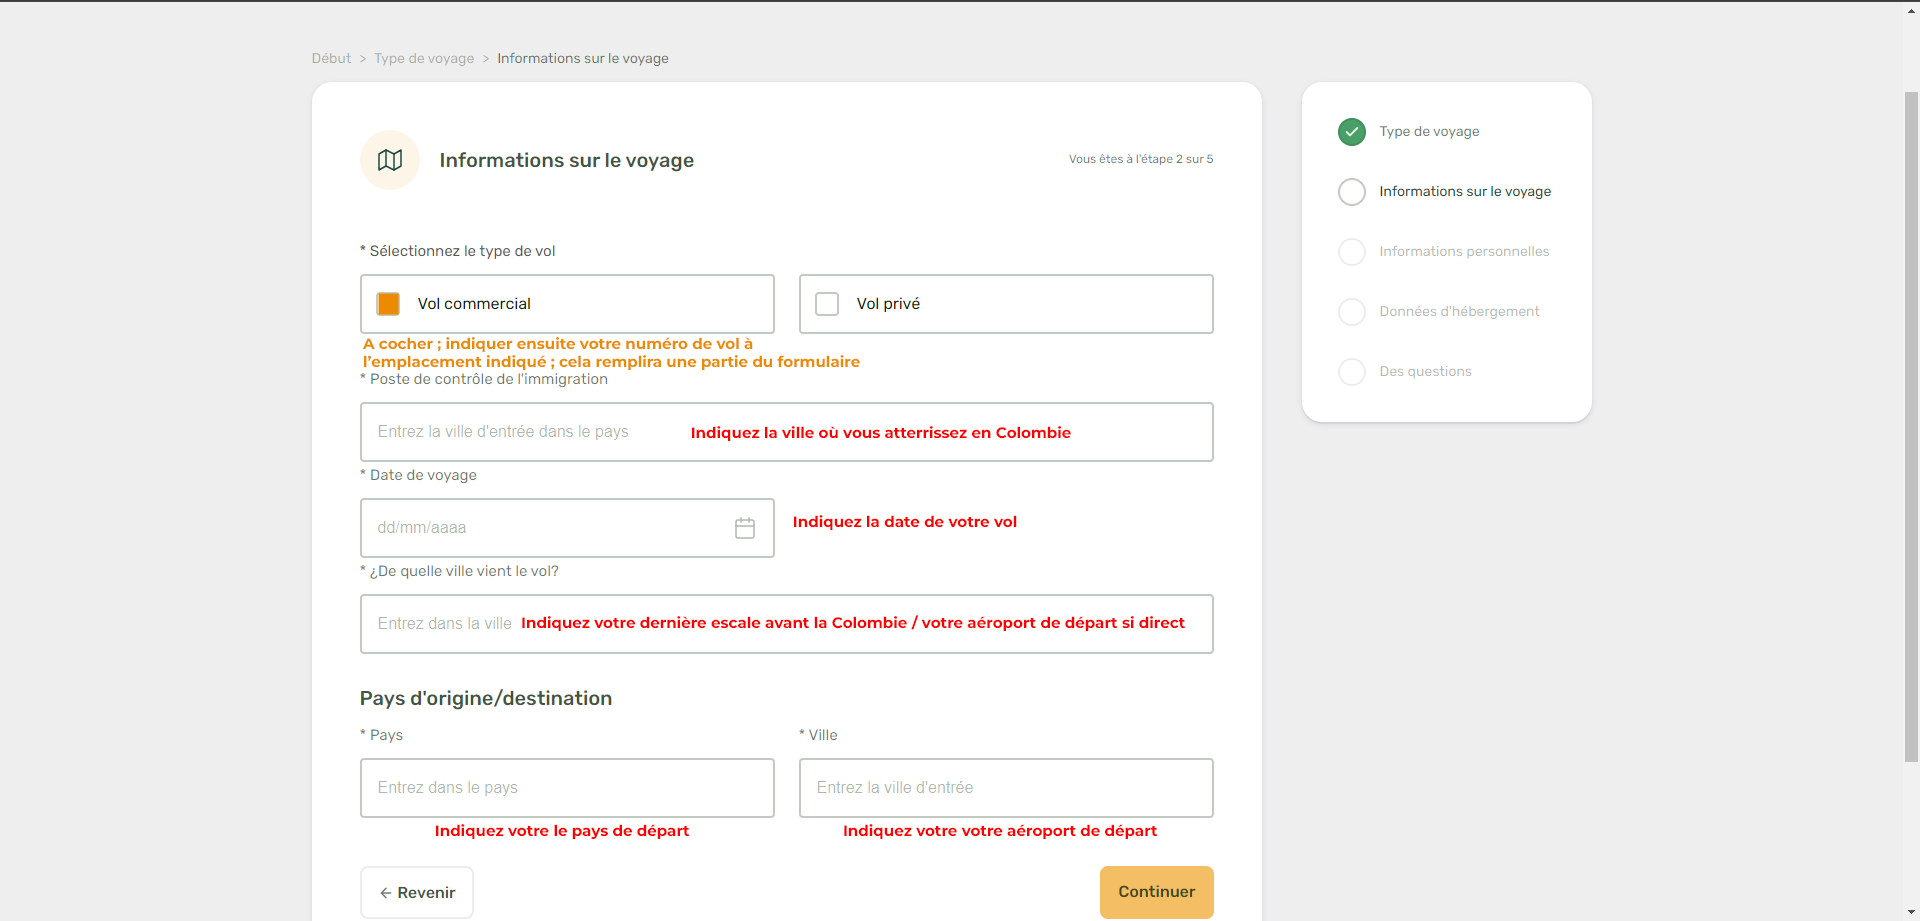Click the Des questions step circle
The height and width of the screenshot is (921, 1920).
coord(1352,372)
